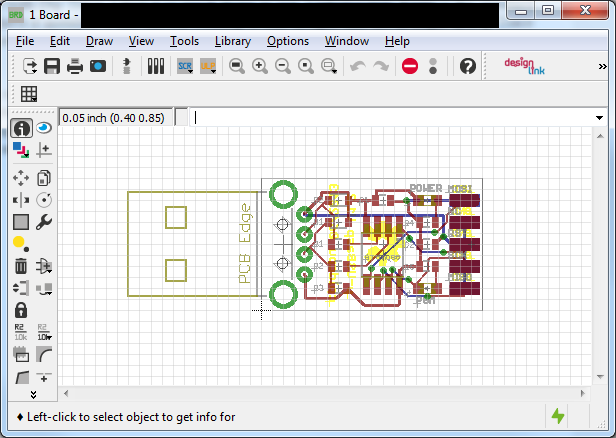The height and width of the screenshot is (438, 616).
Task: Select the Rotate tool
Action: (x=44, y=200)
